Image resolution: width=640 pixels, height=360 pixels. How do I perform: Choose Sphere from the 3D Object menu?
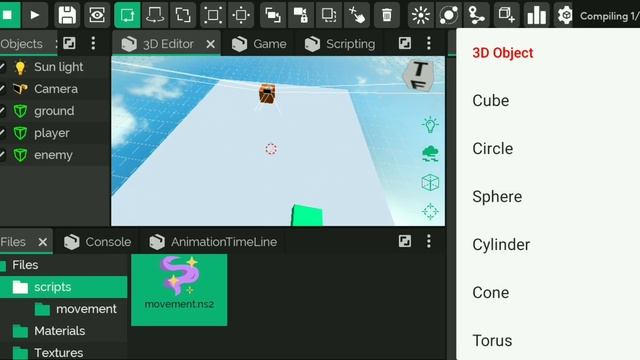point(497,197)
